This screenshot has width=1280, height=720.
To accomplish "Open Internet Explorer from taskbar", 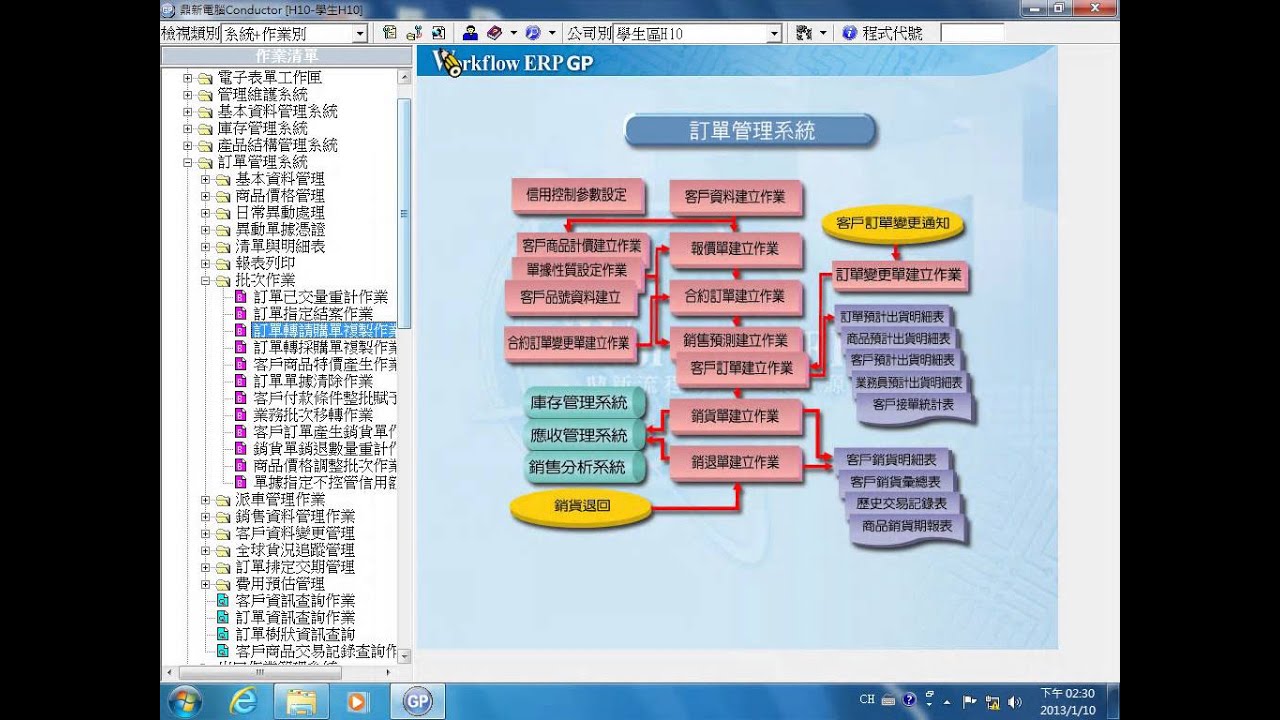I will tap(243, 701).
